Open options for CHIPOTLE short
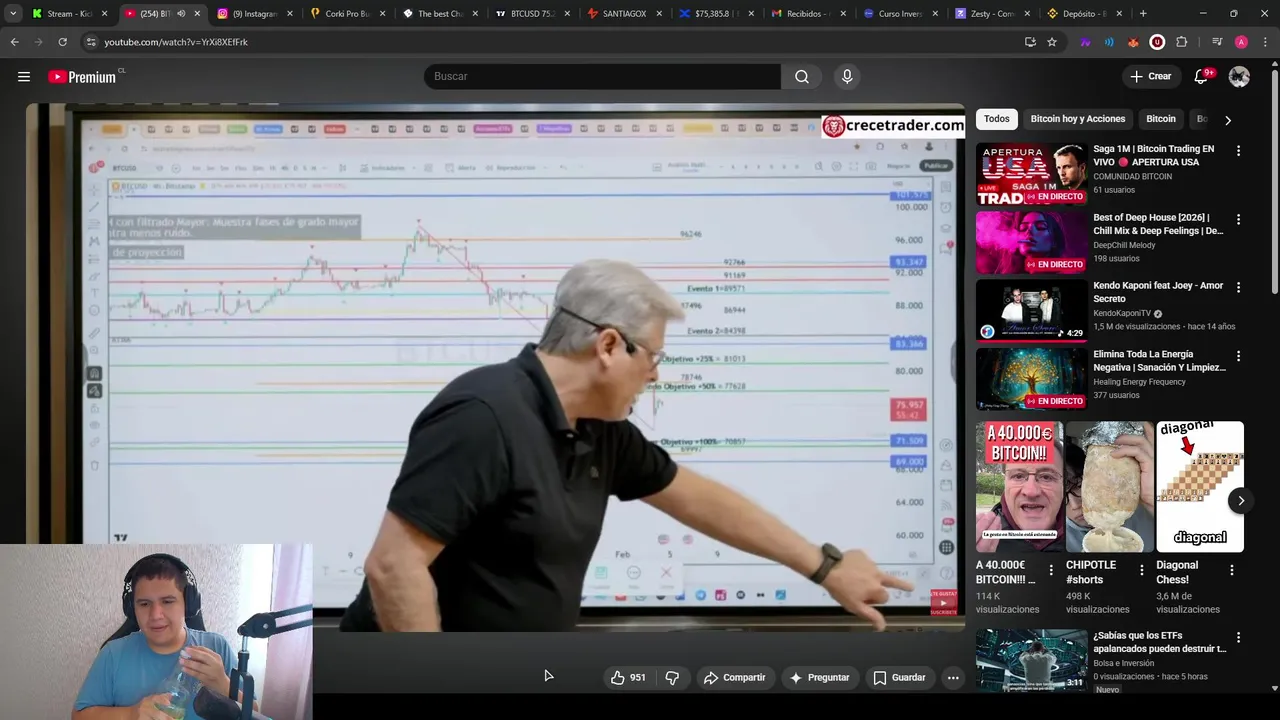Viewport: 1280px width, 720px height. tap(1141, 570)
